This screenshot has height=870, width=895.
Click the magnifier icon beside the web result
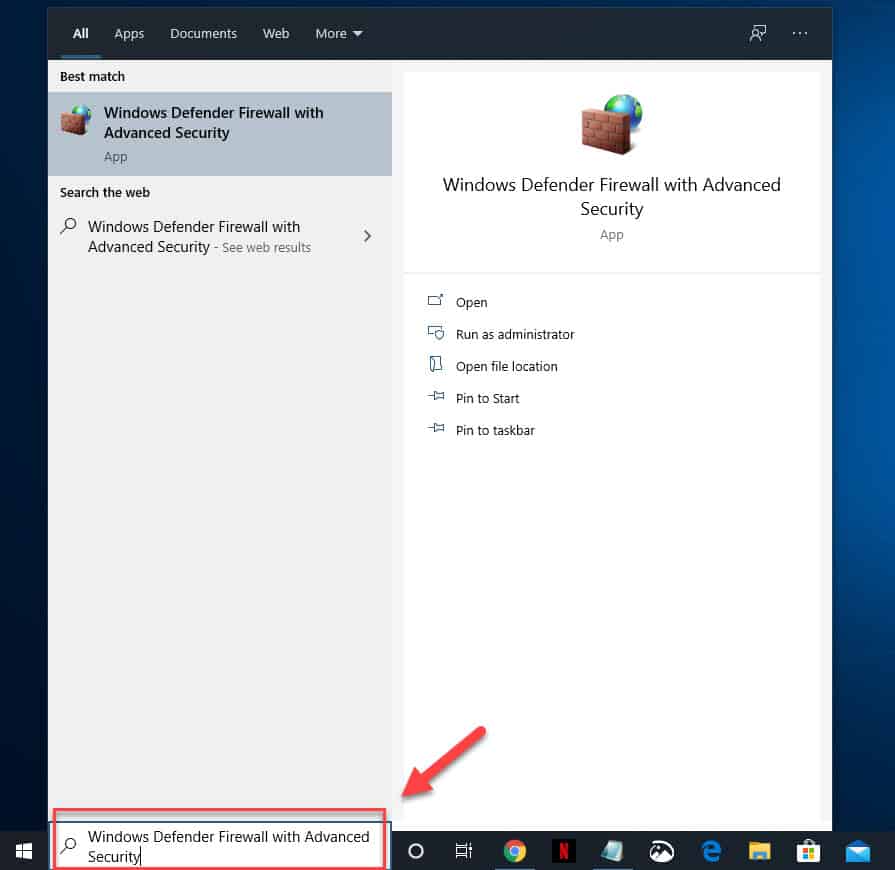coord(68,226)
